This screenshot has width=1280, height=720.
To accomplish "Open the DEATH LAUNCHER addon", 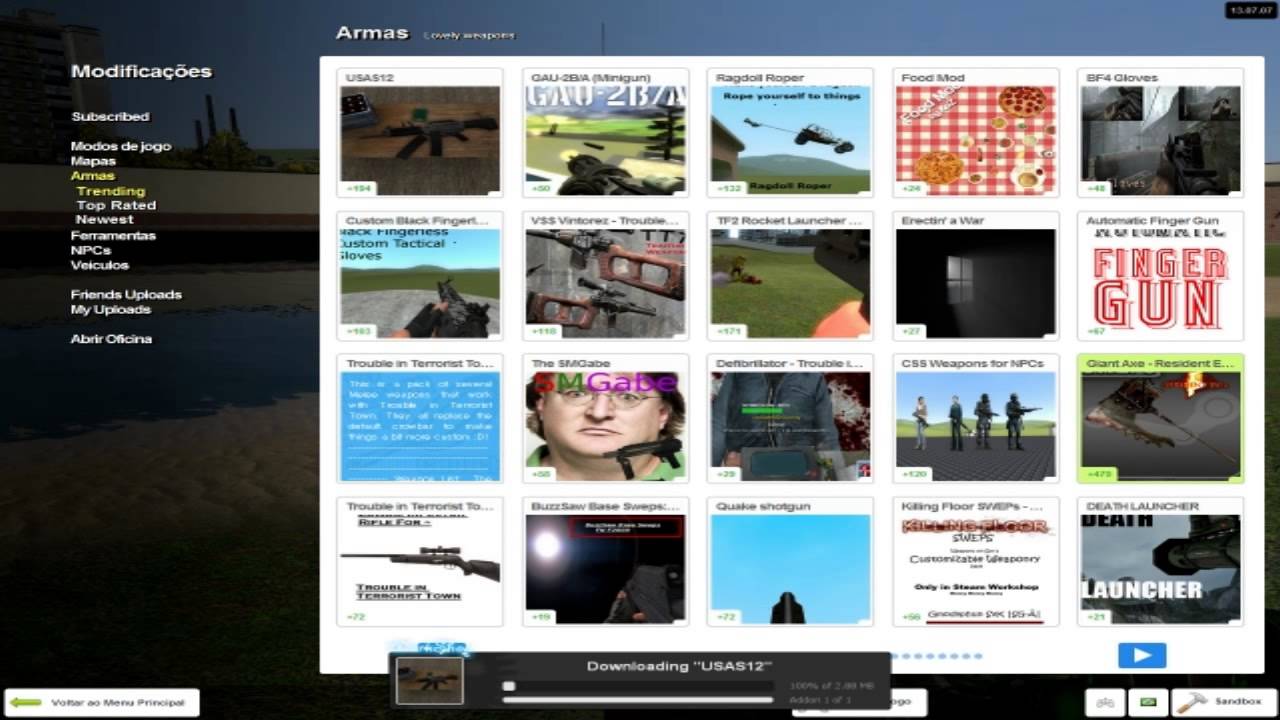I will point(1160,562).
